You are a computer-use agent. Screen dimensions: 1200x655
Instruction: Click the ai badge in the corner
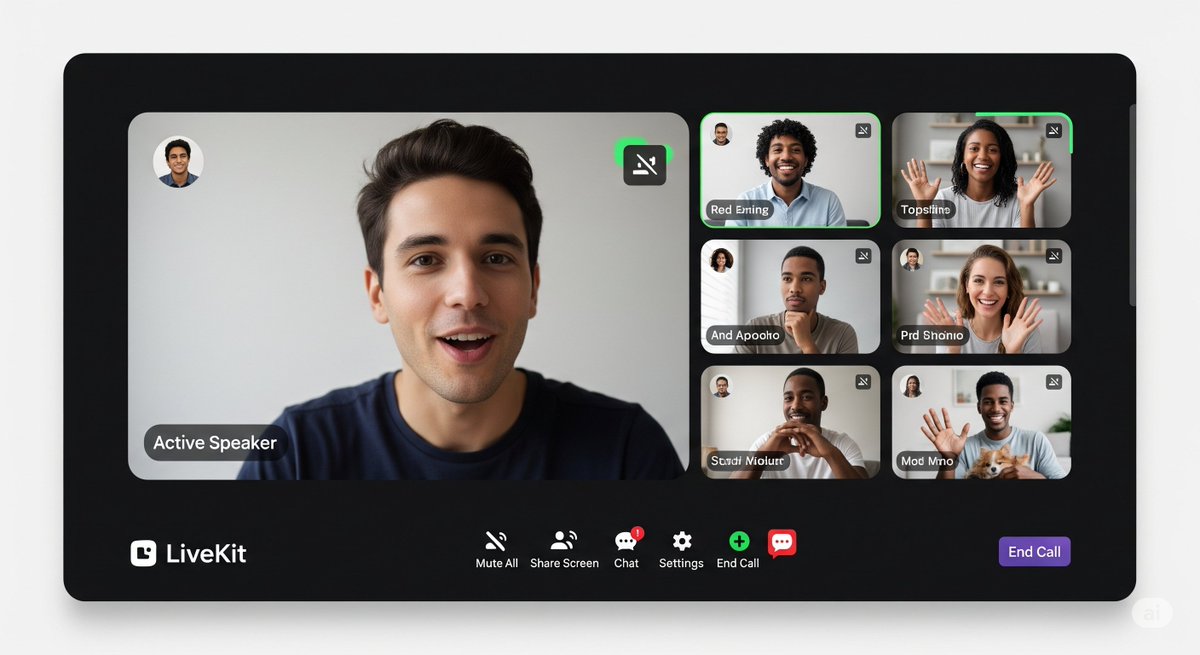(1153, 612)
